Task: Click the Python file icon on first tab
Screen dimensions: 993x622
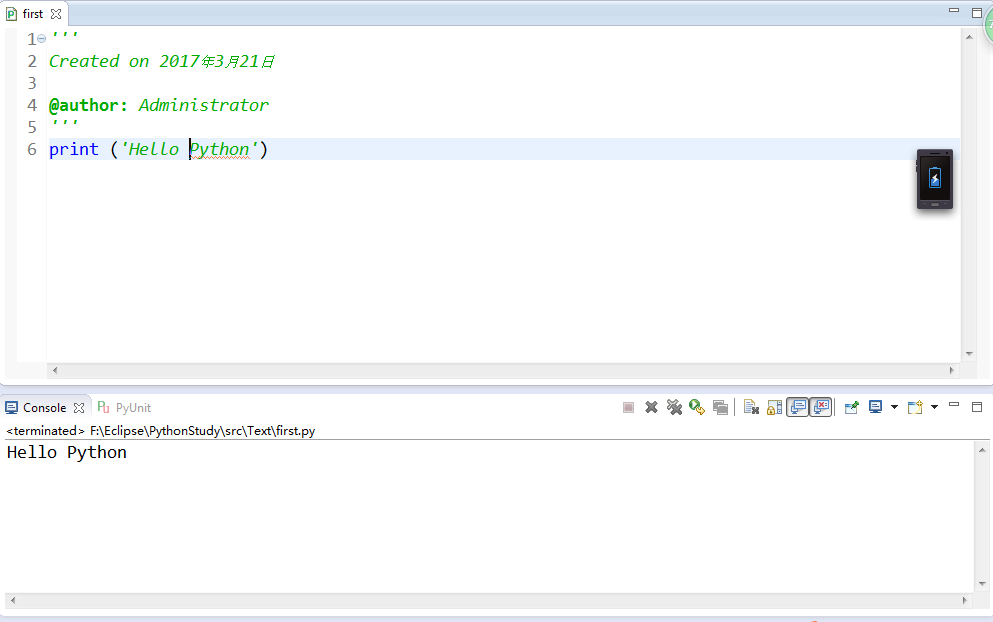Action: (11, 14)
